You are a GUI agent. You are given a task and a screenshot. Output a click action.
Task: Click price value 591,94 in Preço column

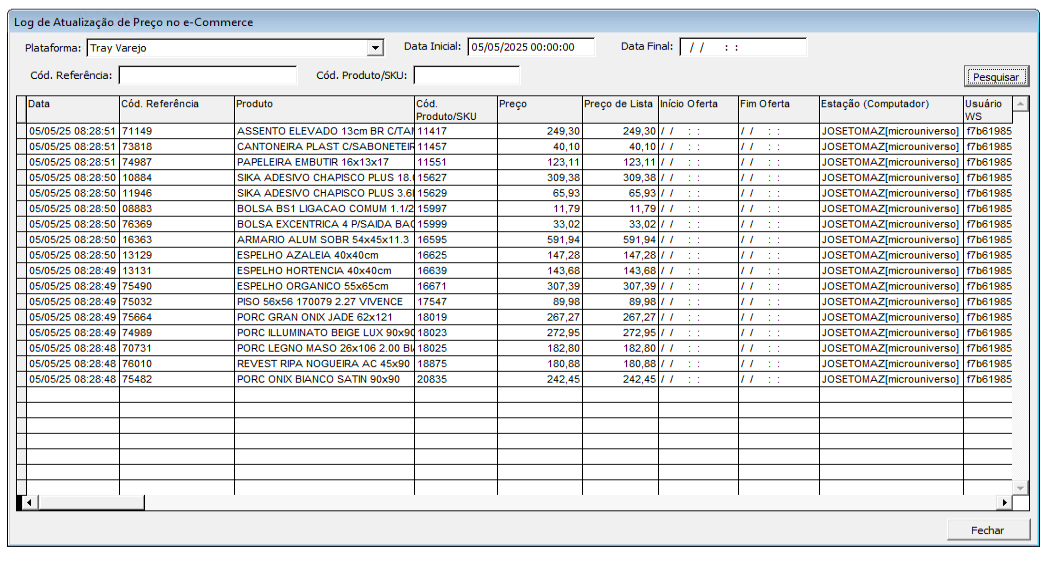pyautogui.click(x=540, y=240)
